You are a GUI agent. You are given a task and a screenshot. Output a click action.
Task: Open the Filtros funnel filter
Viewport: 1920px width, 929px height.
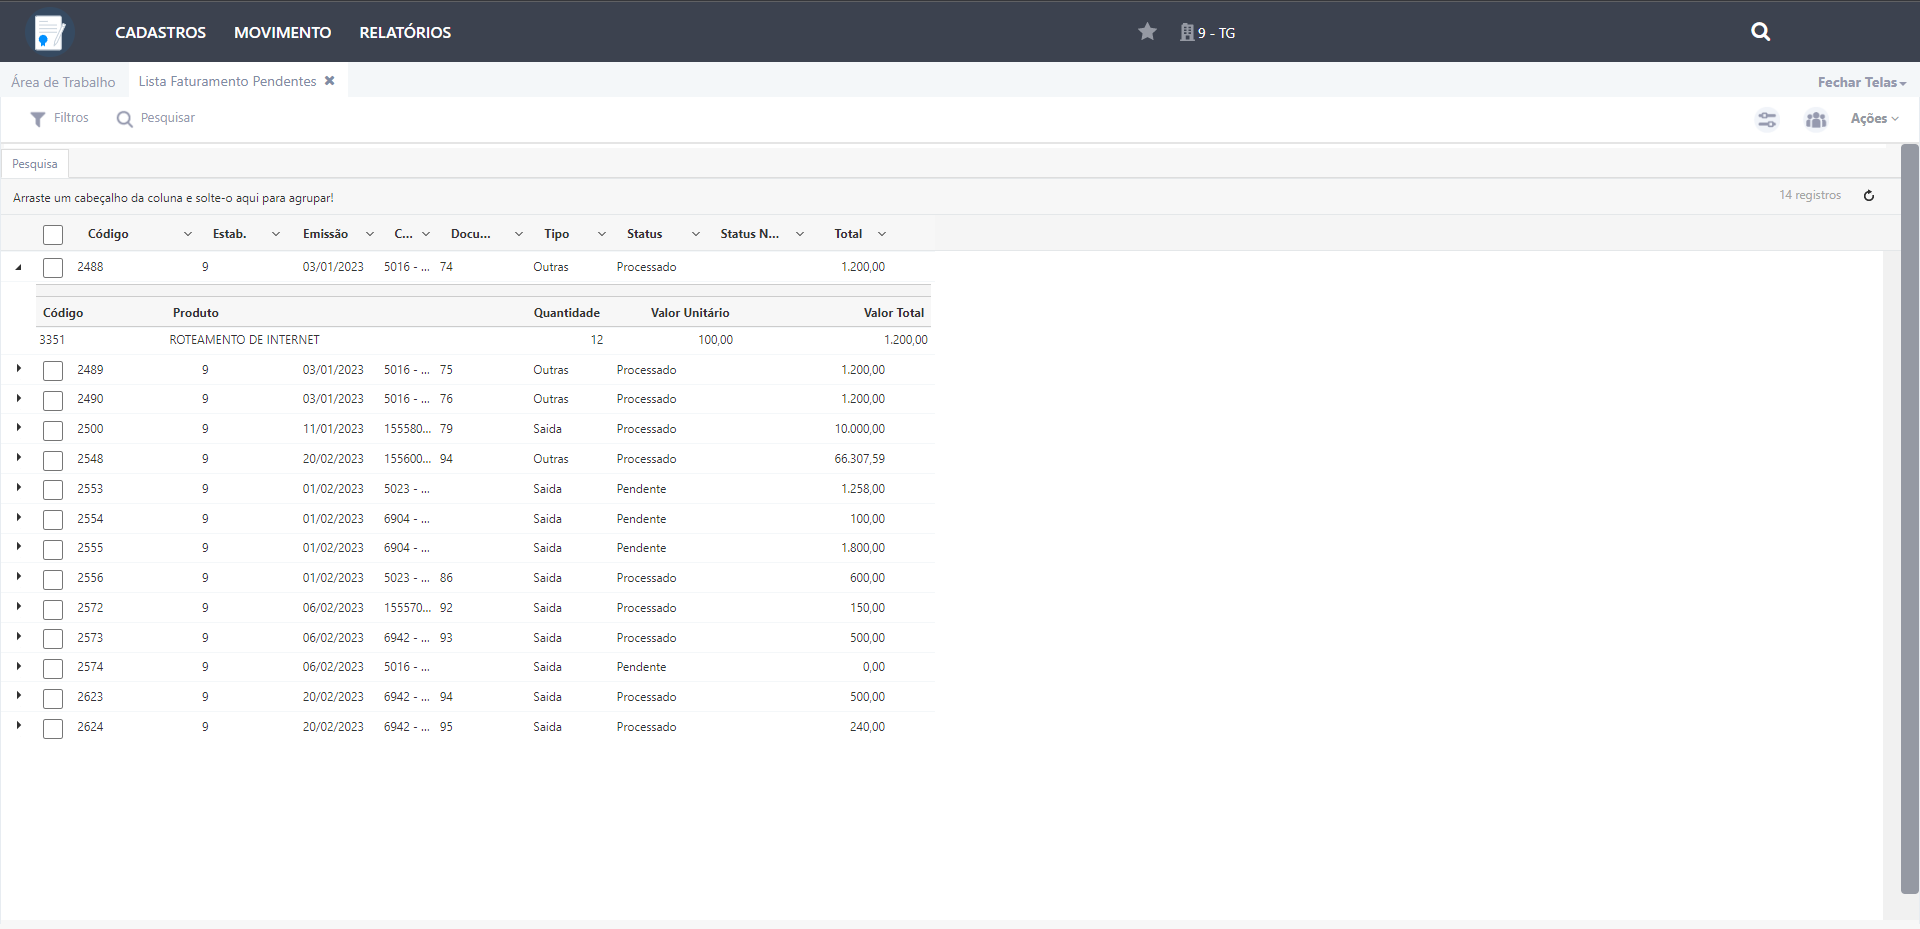click(x=60, y=118)
